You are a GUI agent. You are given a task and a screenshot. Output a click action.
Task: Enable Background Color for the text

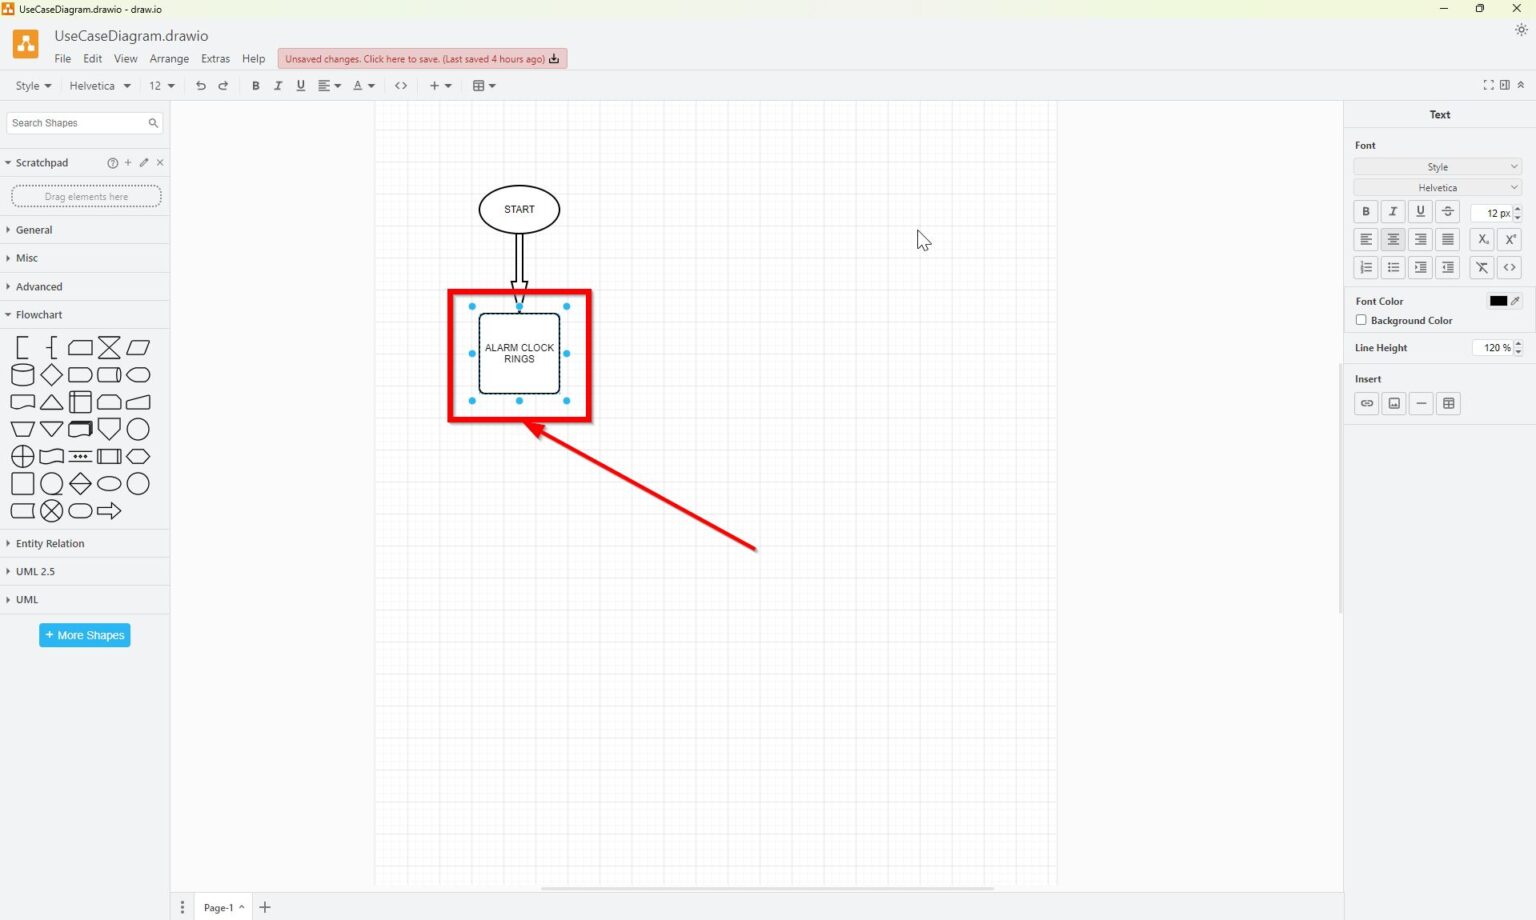pyautogui.click(x=1361, y=320)
